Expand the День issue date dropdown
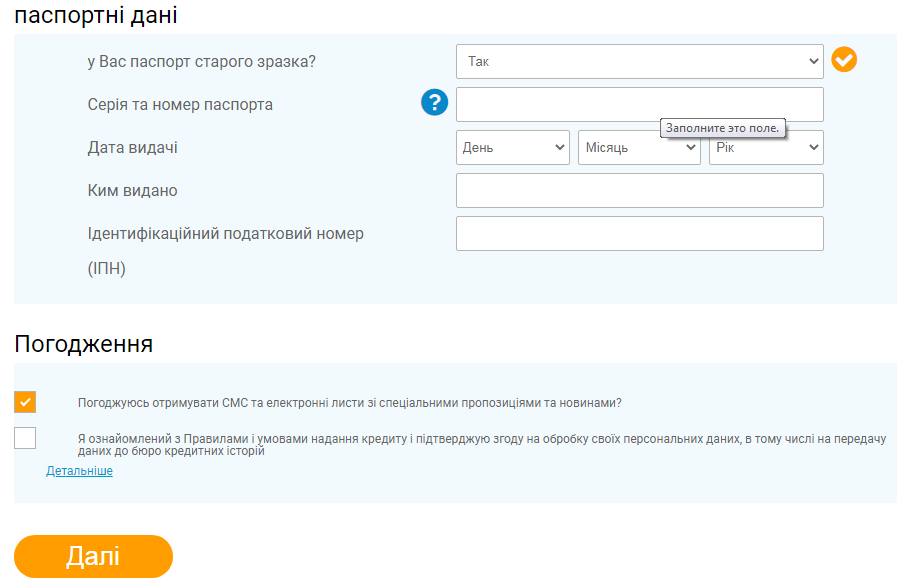 pyautogui.click(x=512, y=147)
